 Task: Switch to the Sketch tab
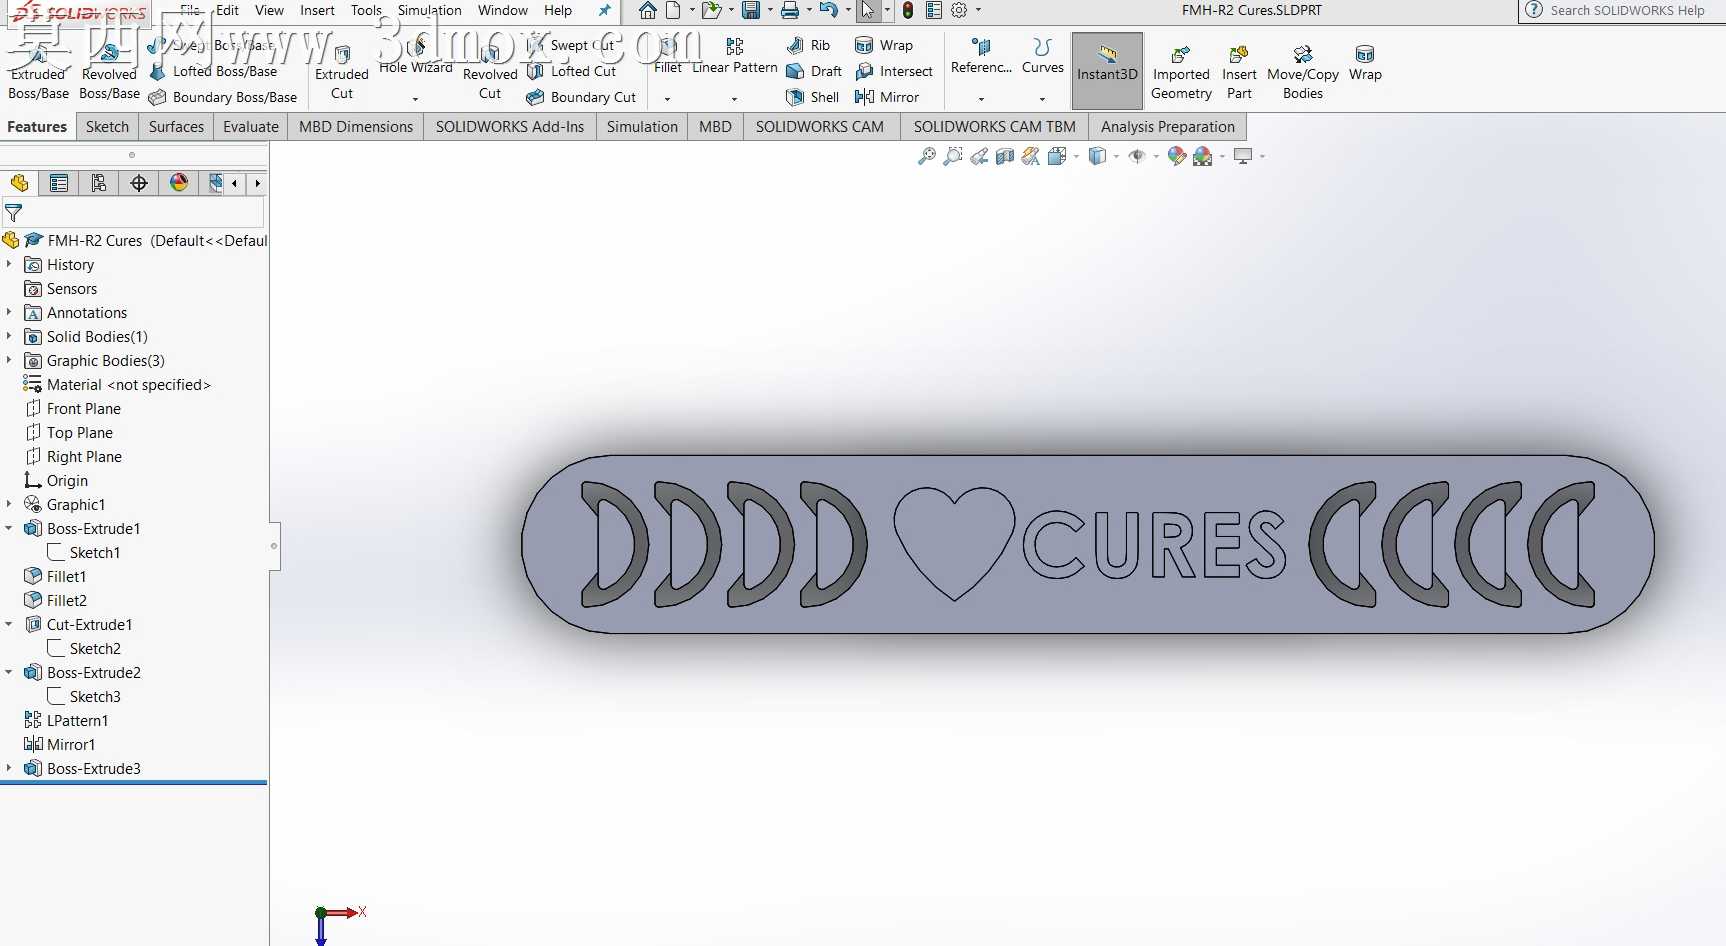click(x=107, y=127)
